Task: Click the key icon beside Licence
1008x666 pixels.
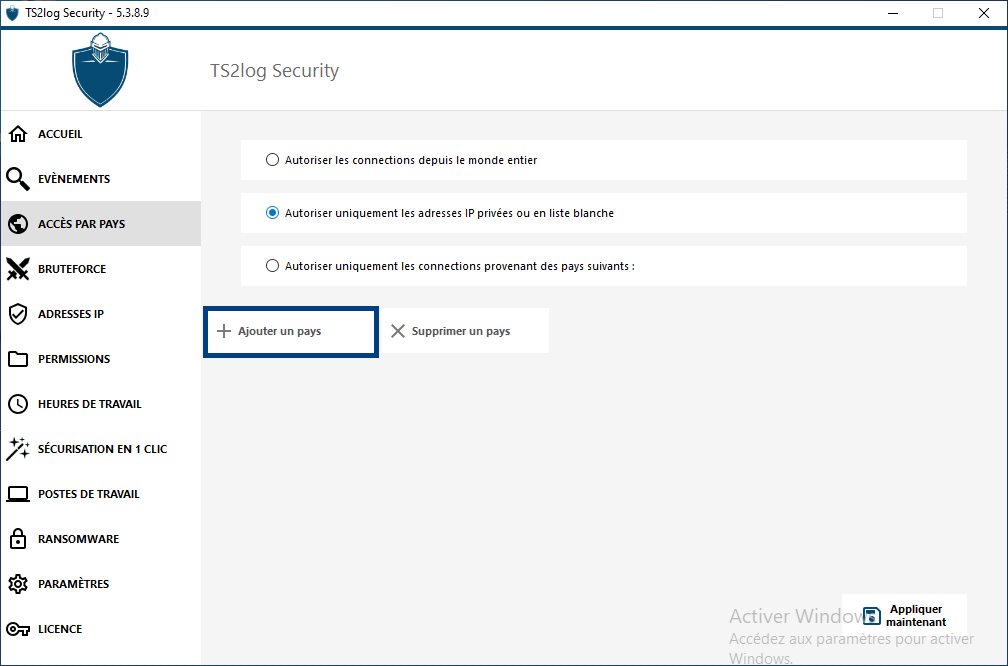Action: coord(18,629)
